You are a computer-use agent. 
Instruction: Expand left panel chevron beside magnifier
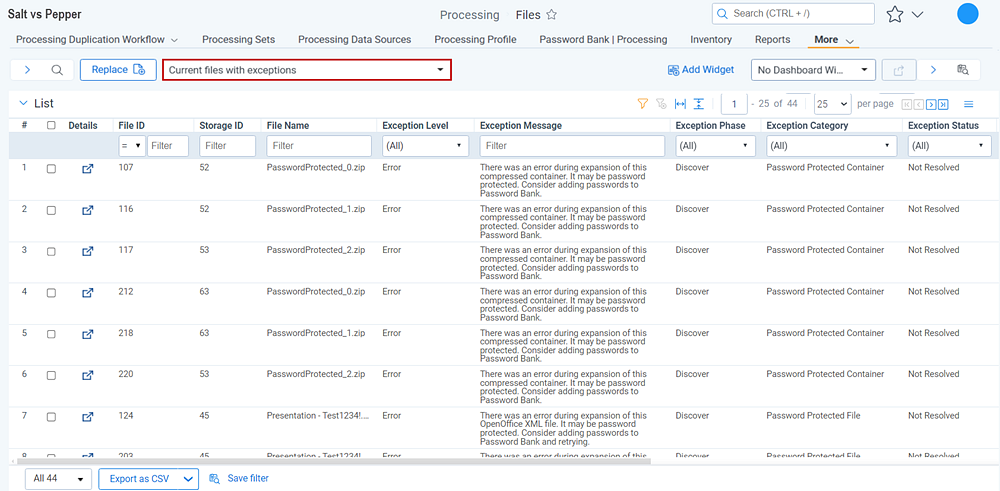pos(27,70)
